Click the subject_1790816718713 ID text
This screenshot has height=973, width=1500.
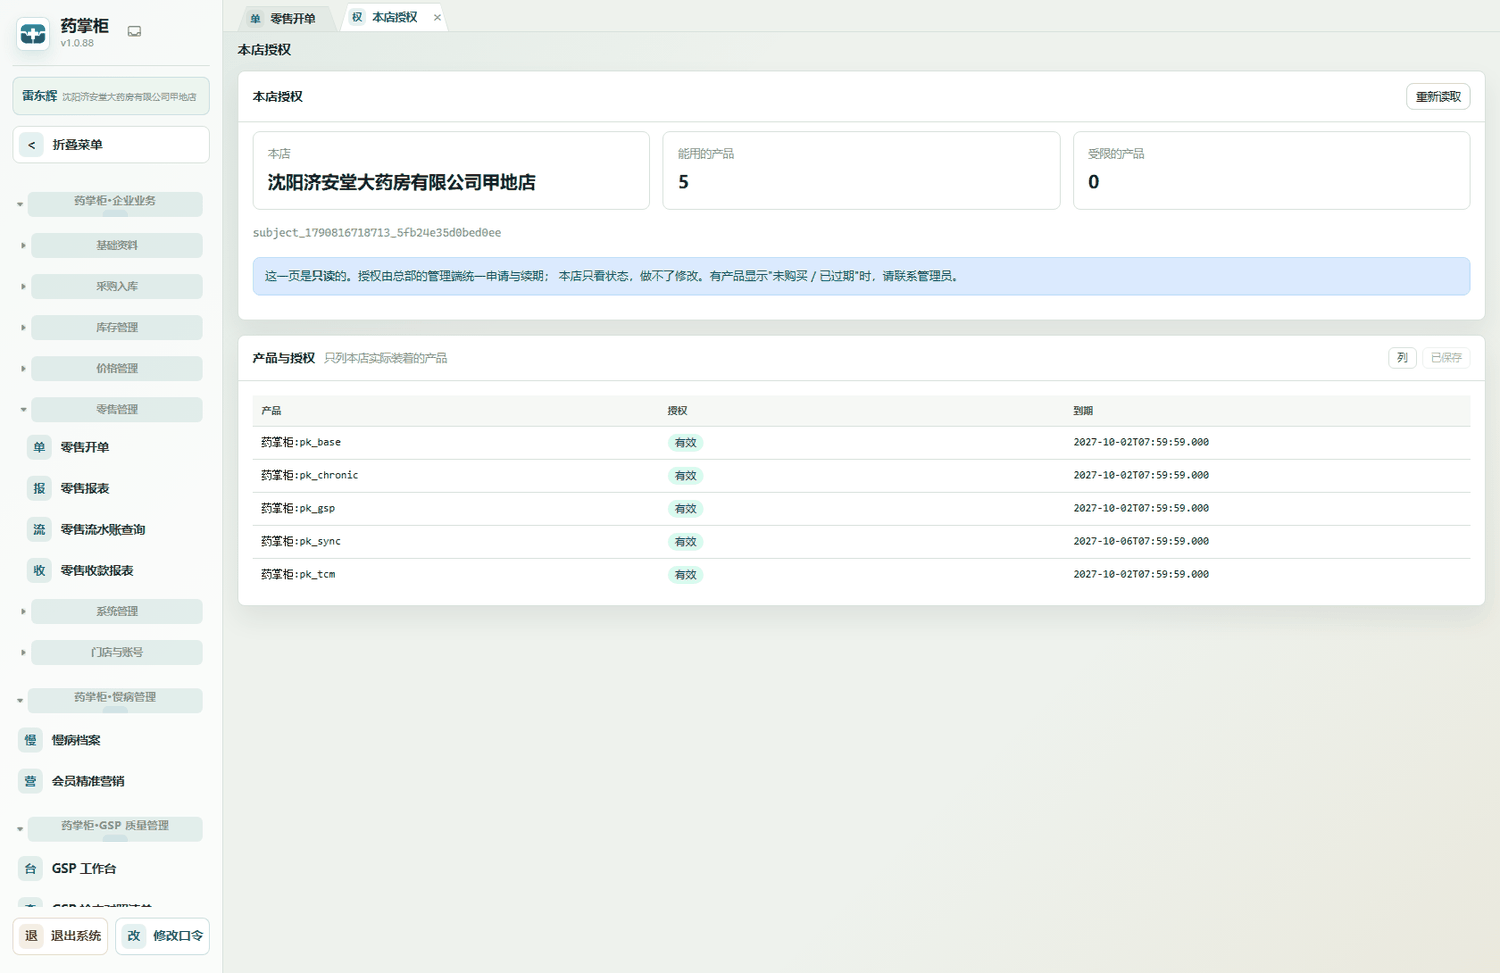coord(377,233)
